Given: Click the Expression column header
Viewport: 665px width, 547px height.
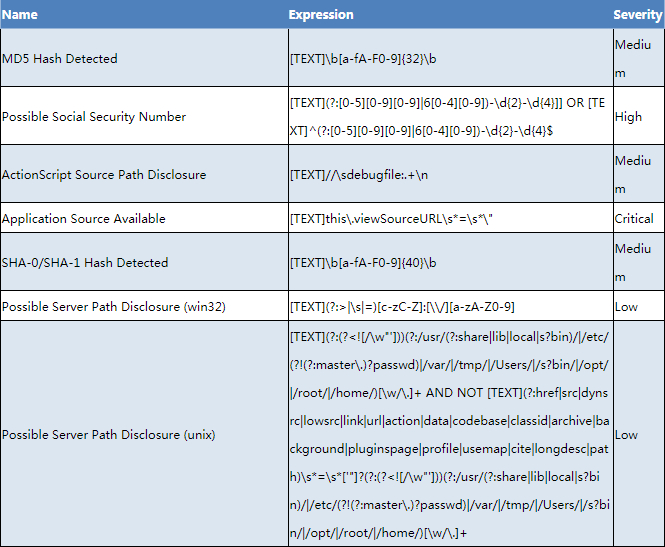Looking at the screenshot, I should point(321,15).
